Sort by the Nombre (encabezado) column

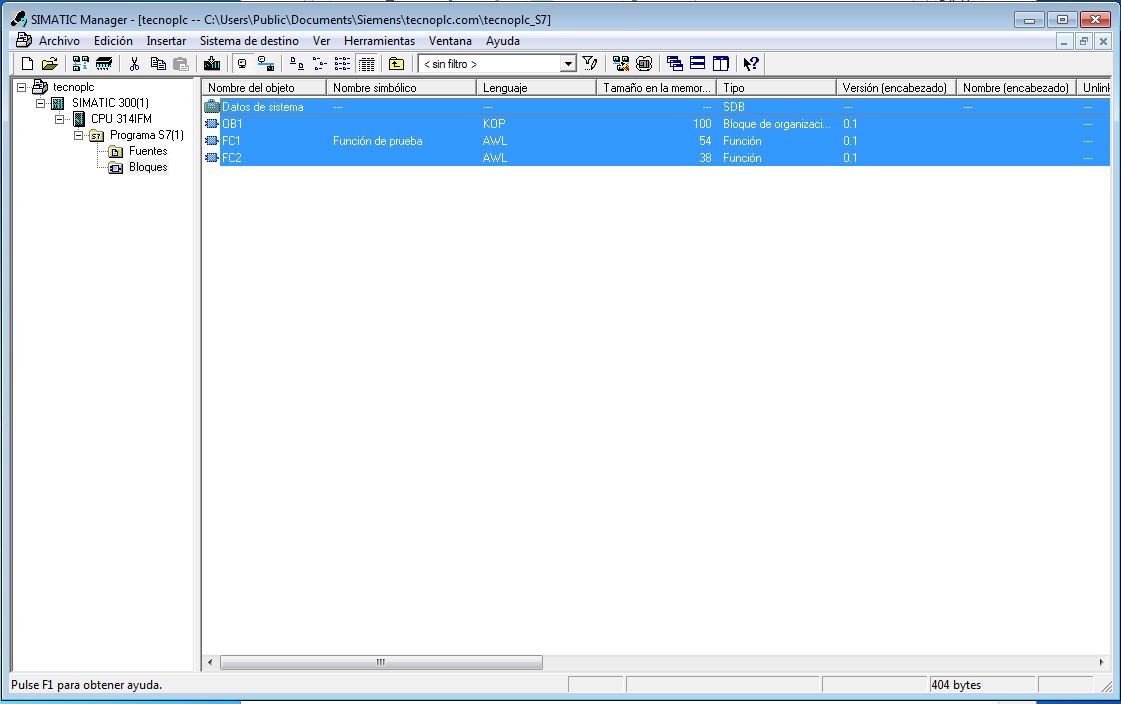click(x=1017, y=87)
